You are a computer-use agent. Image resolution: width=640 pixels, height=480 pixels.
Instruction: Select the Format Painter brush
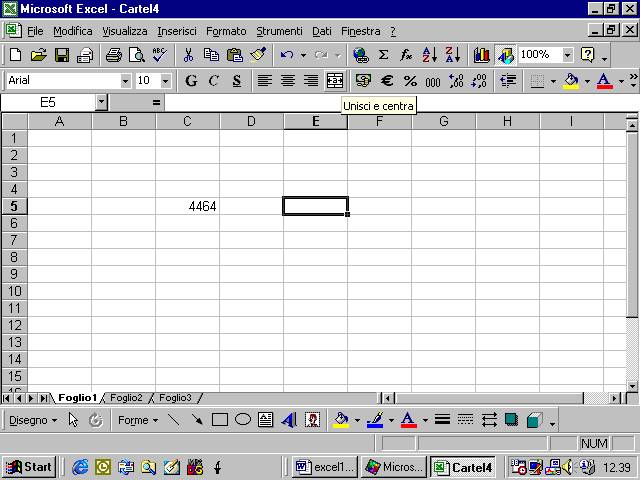pyautogui.click(x=258, y=55)
